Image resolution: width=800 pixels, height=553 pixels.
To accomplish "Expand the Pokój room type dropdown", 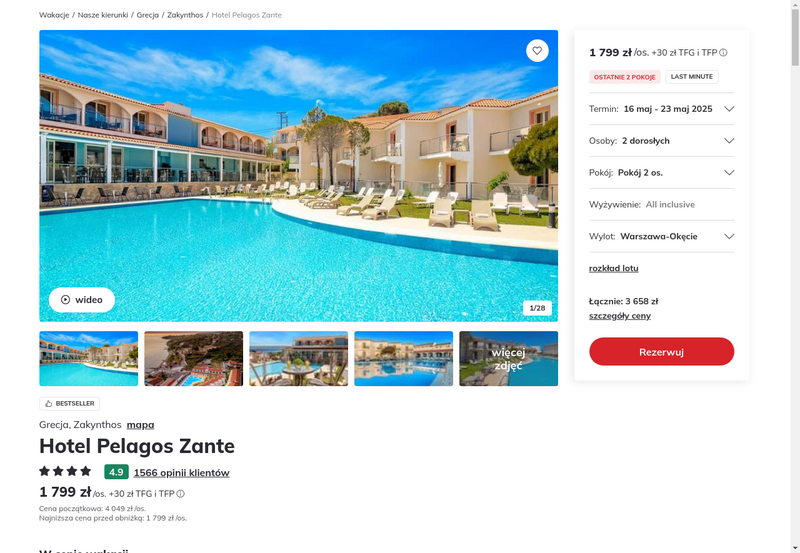I will pyautogui.click(x=661, y=172).
